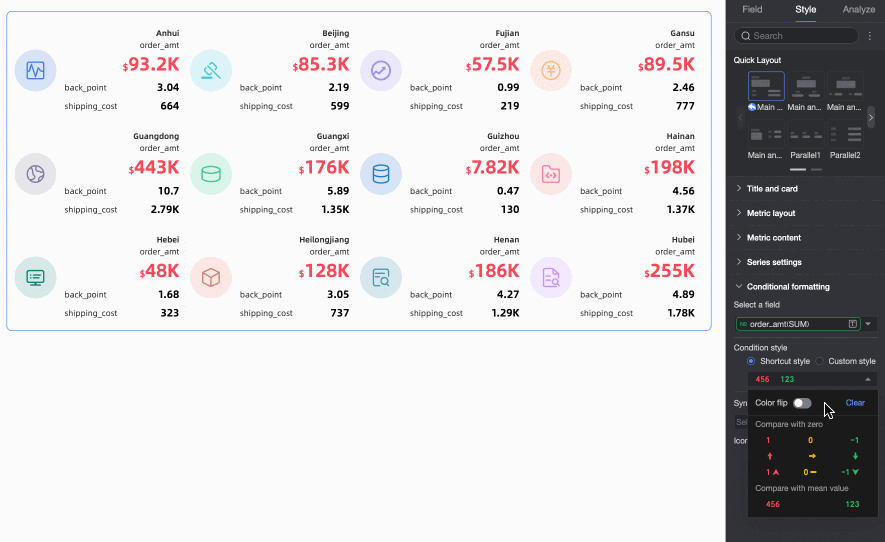Click the Fujian card trend-line icon
Screen dimensions: 885x542
tap(381, 71)
